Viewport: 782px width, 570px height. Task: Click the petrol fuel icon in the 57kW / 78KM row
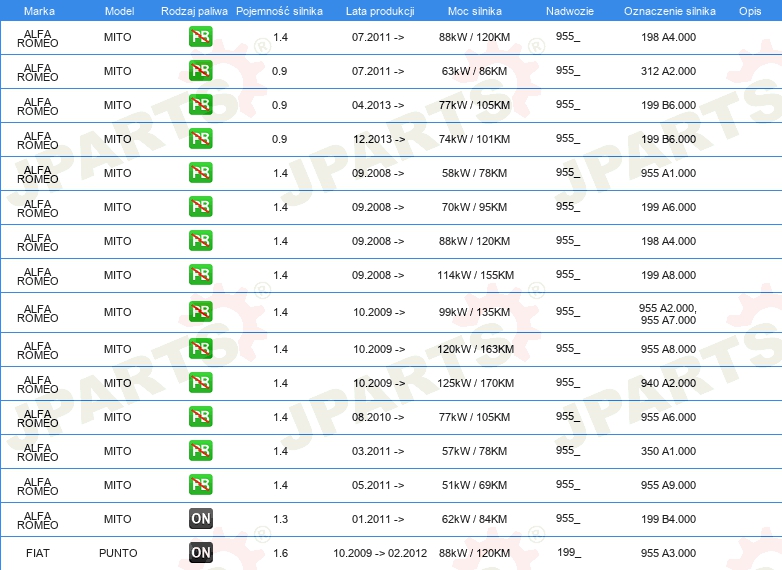coord(200,450)
